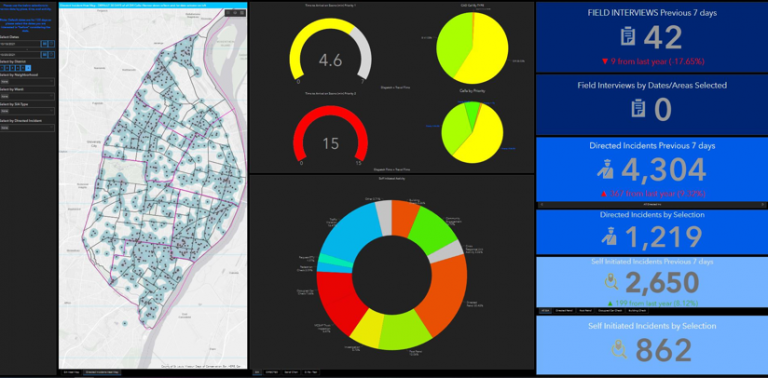This screenshot has width=768, height=378.
Task: Open the time picker for the end date
Action: click(51, 55)
